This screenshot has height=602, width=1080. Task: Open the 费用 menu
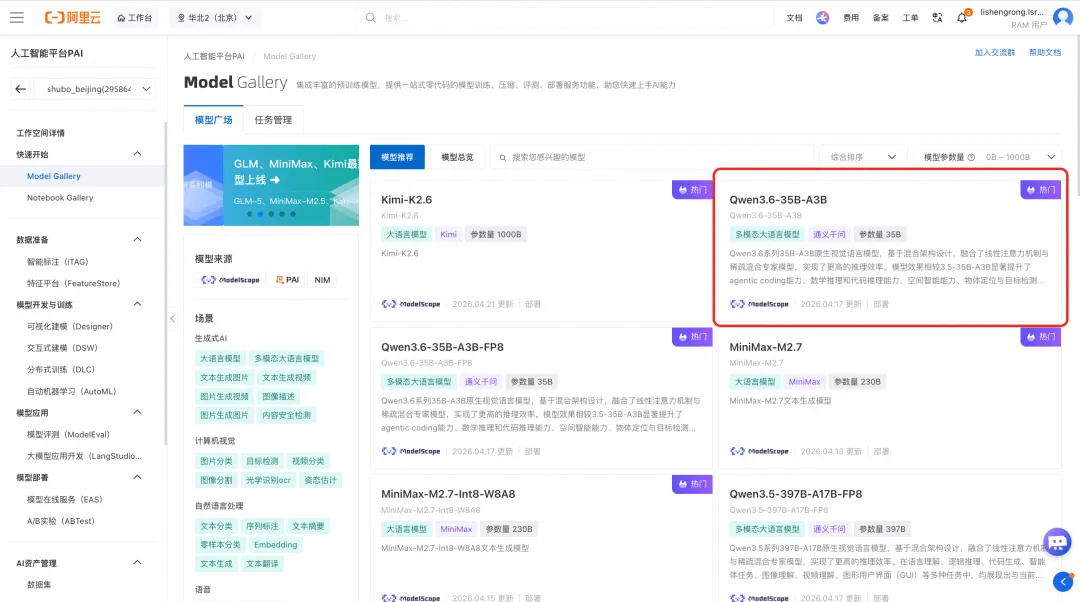[851, 18]
